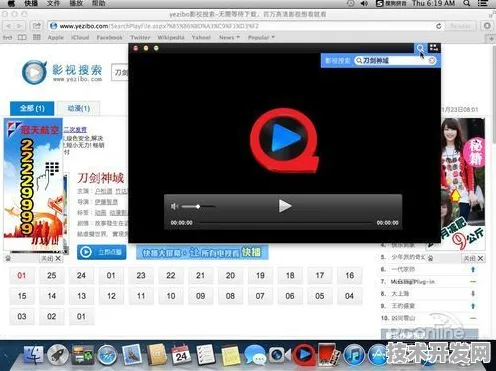Start playback with the player's play button
Viewport: 496px width, 371px height.
tap(285, 206)
